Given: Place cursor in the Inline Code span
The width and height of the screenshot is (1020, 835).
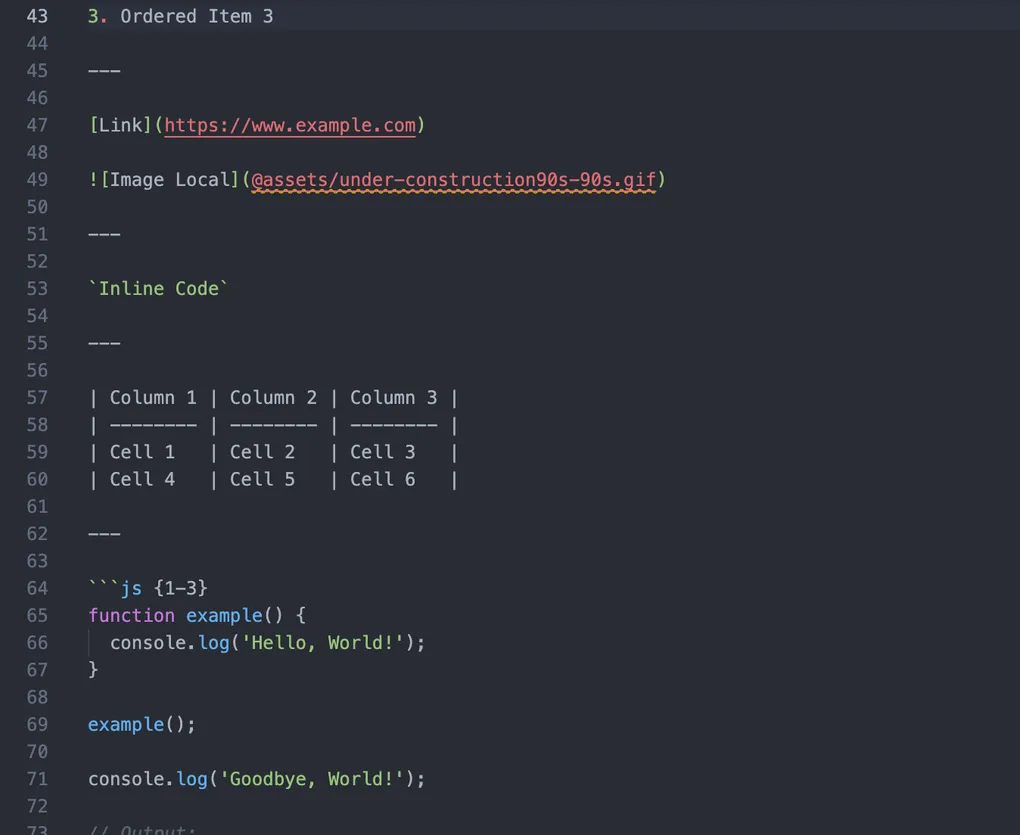Looking at the screenshot, I should pyautogui.click(x=158, y=288).
